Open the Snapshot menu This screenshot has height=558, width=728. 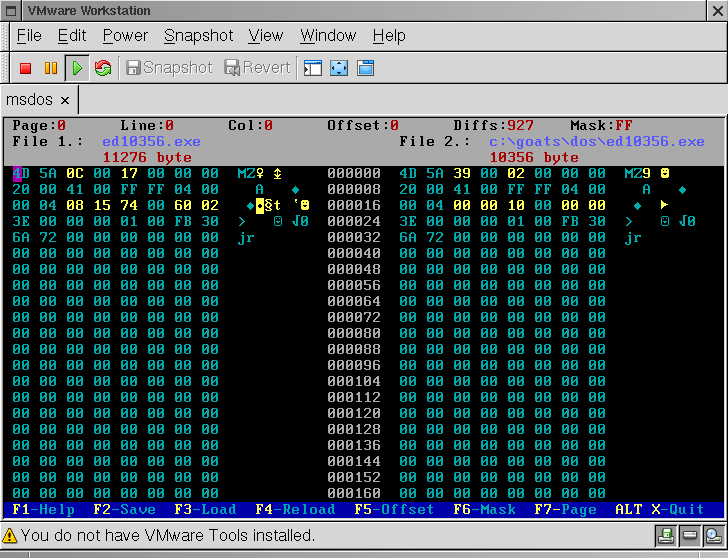tap(198, 36)
